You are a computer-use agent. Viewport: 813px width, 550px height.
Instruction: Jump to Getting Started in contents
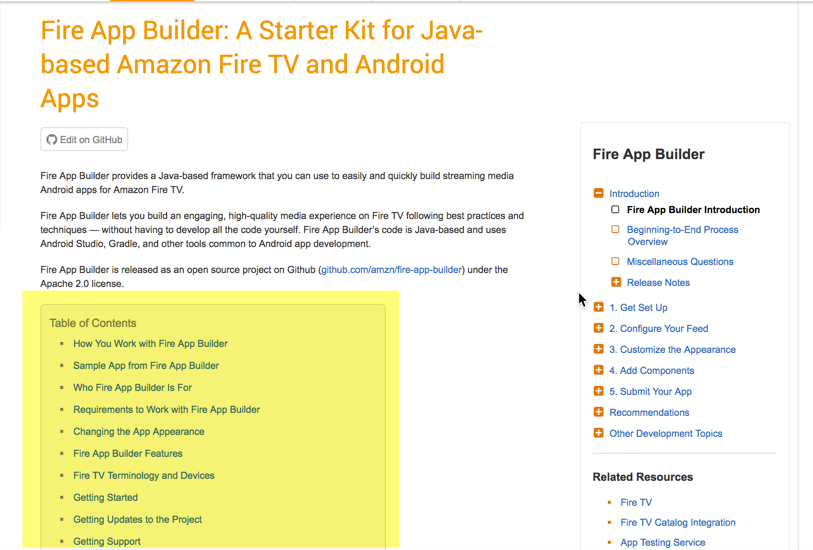(x=105, y=498)
